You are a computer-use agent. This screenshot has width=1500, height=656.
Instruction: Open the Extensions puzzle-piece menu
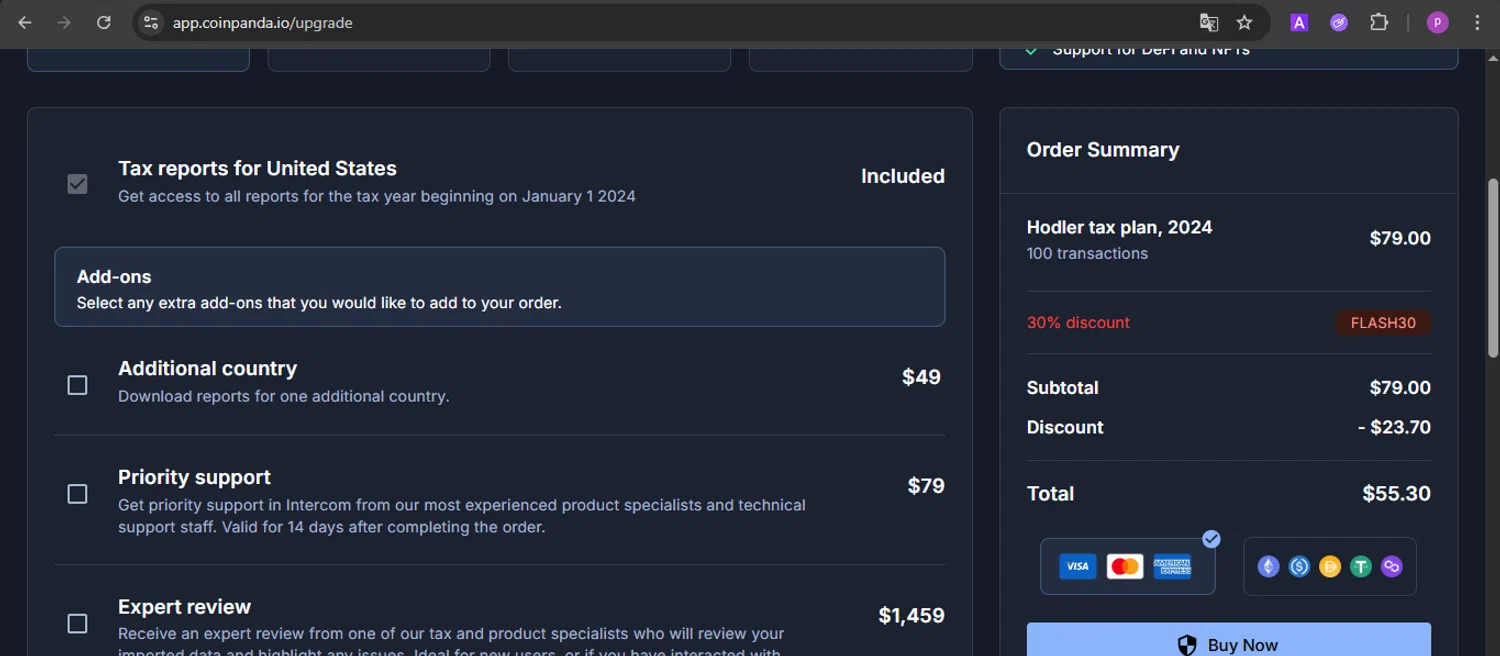pyautogui.click(x=1379, y=22)
